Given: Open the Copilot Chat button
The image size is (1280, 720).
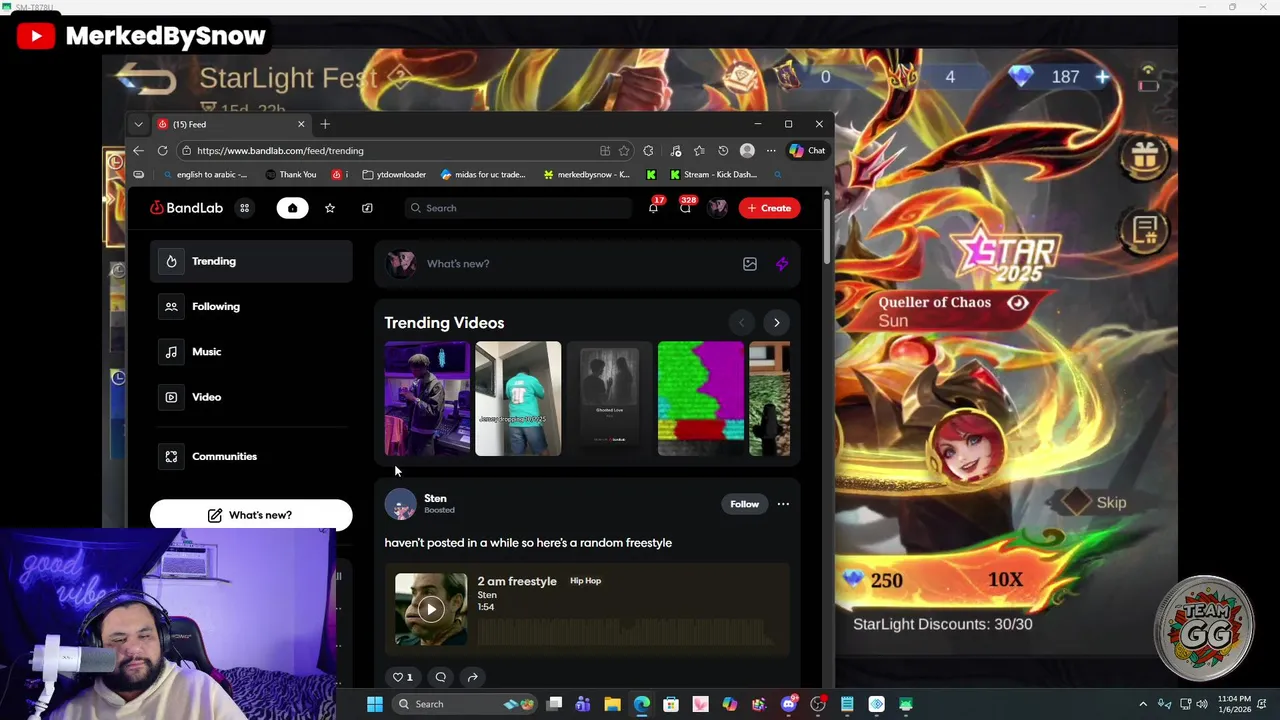Looking at the screenshot, I should coord(807,151).
